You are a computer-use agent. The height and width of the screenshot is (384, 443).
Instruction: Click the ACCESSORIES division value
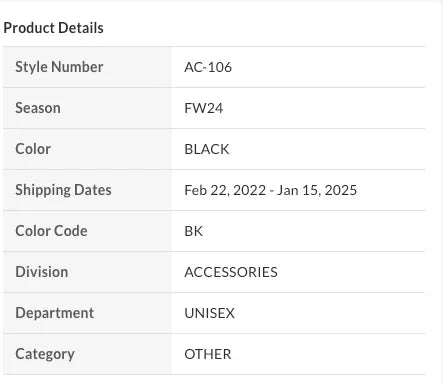click(231, 272)
